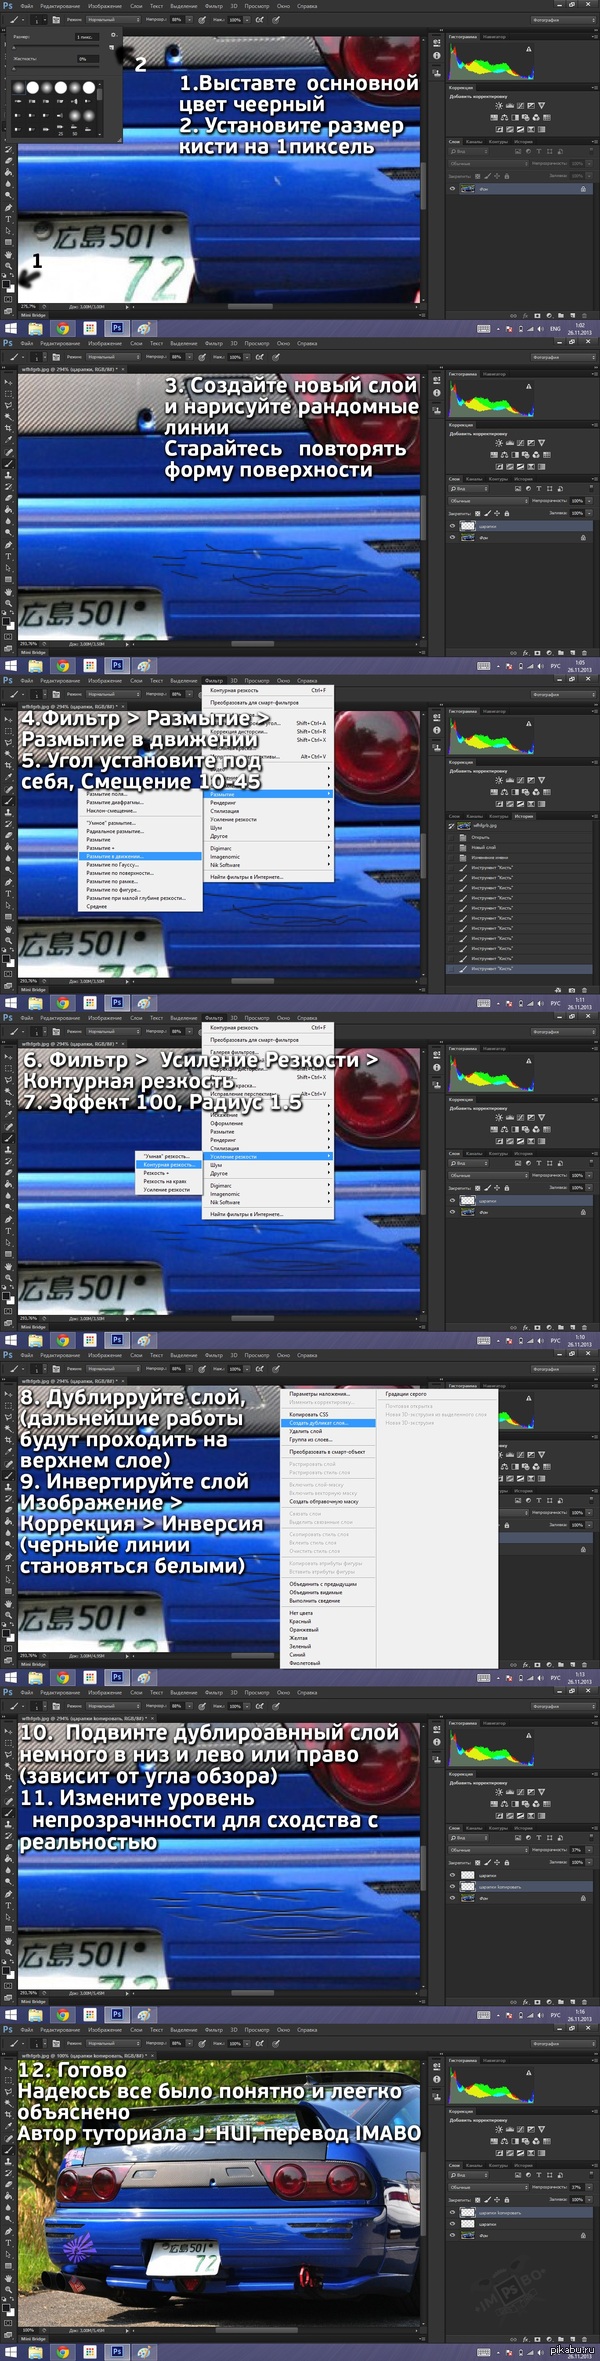
Task: Click 'Удалить слой' in layer context menu
Action: click(x=306, y=1431)
